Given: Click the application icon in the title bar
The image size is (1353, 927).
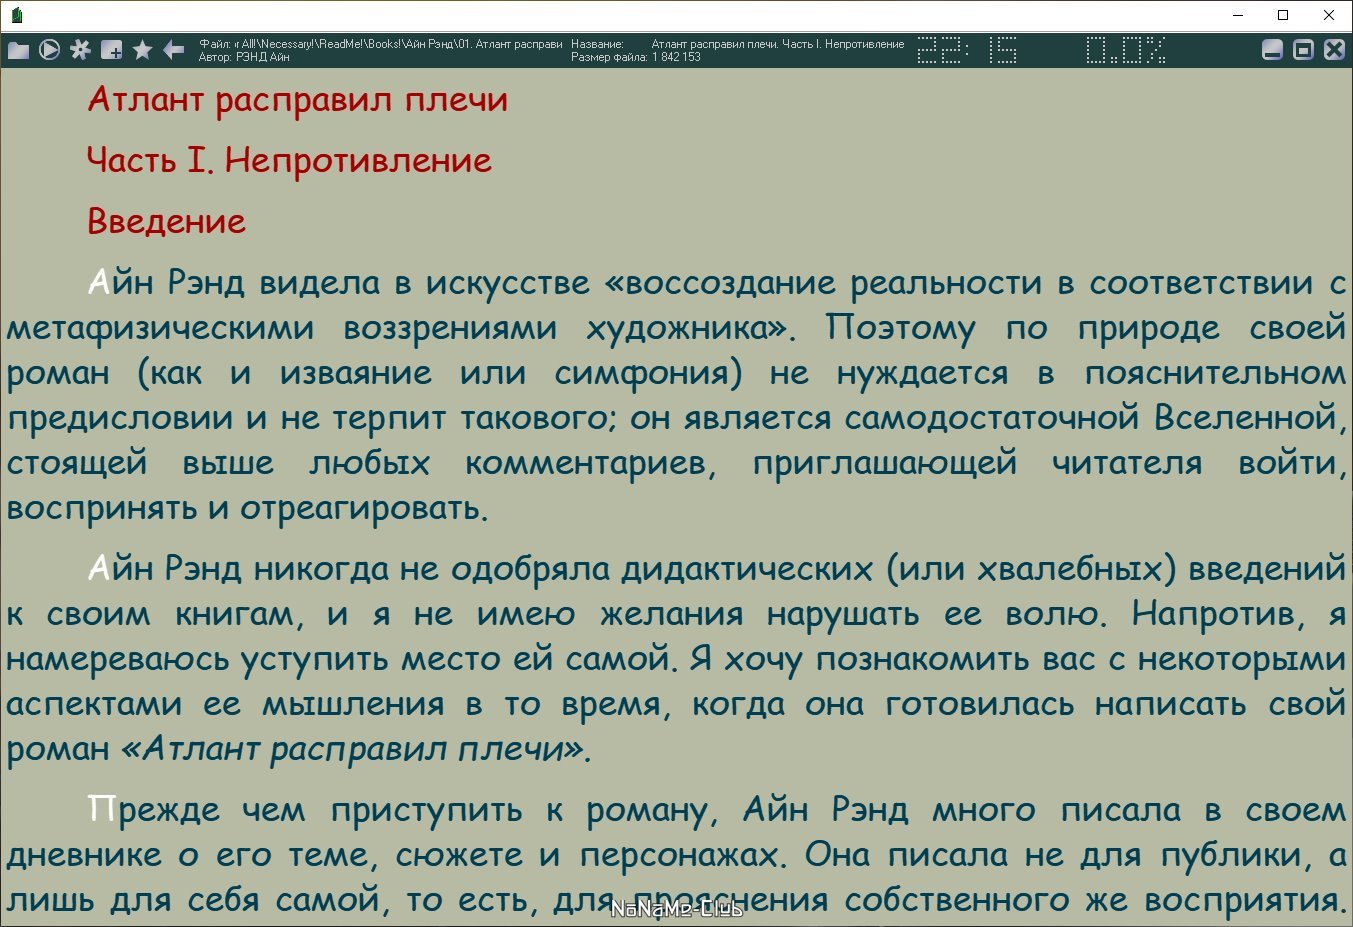Looking at the screenshot, I should 16,15.
